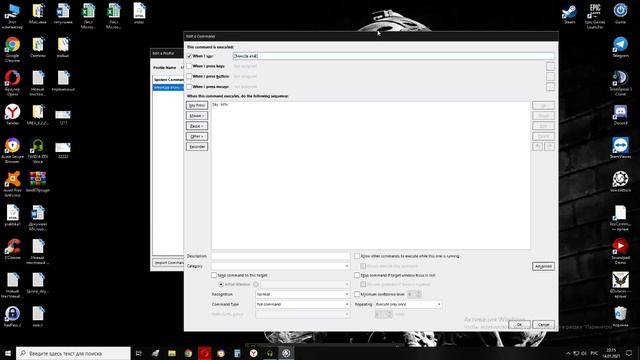The image size is (640, 360).
Task: Open the Yandex browser desktop shortcut
Action: (x=12, y=114)
